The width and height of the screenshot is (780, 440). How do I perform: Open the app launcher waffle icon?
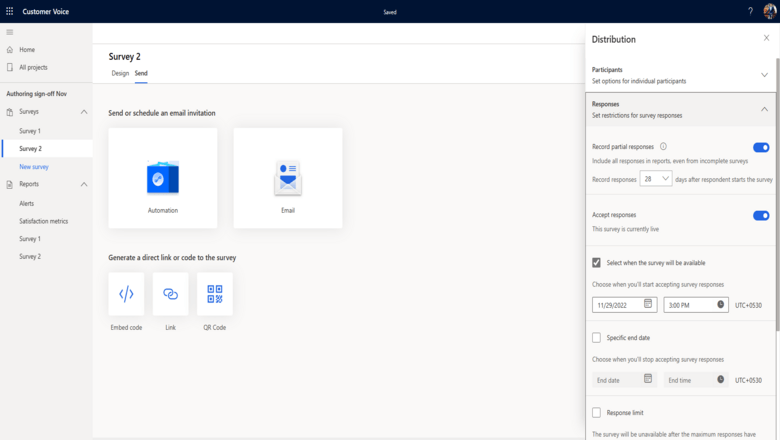tap(10, 11)
